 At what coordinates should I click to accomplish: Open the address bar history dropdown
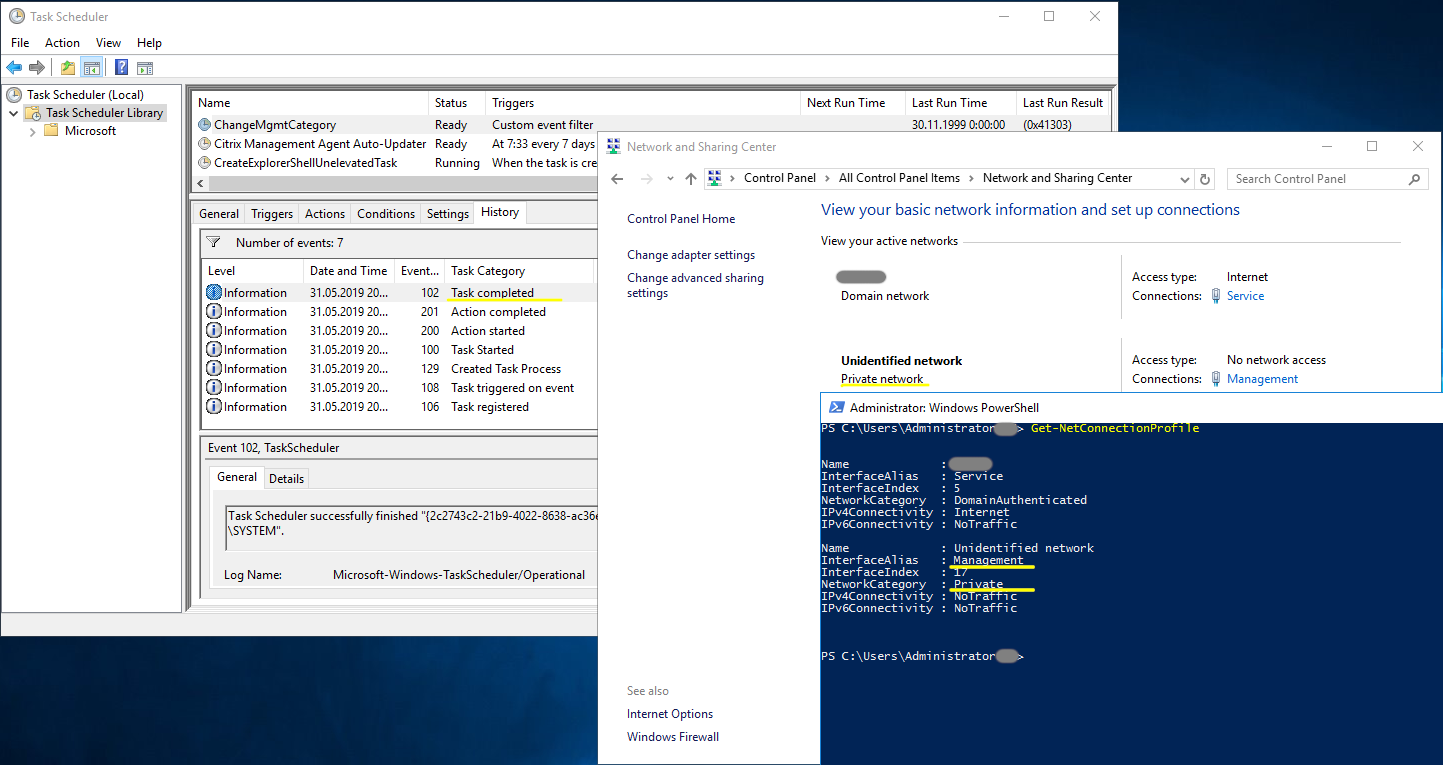pos(1185,179)
